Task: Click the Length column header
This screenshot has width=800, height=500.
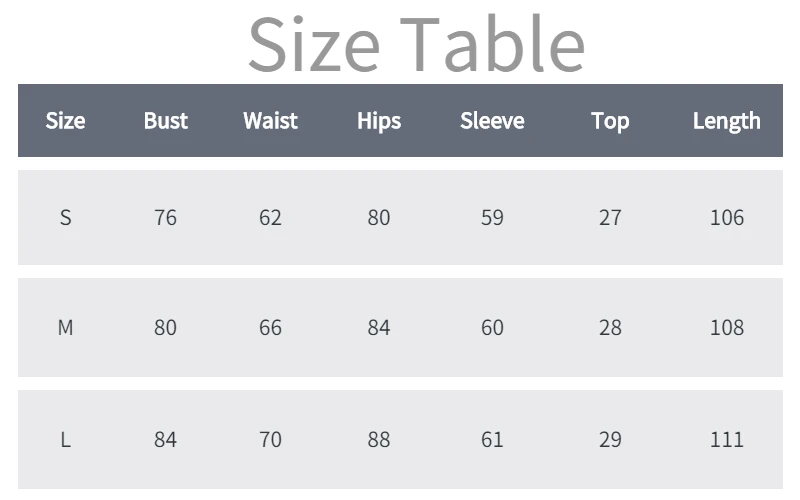Action: tap(727, 121)
